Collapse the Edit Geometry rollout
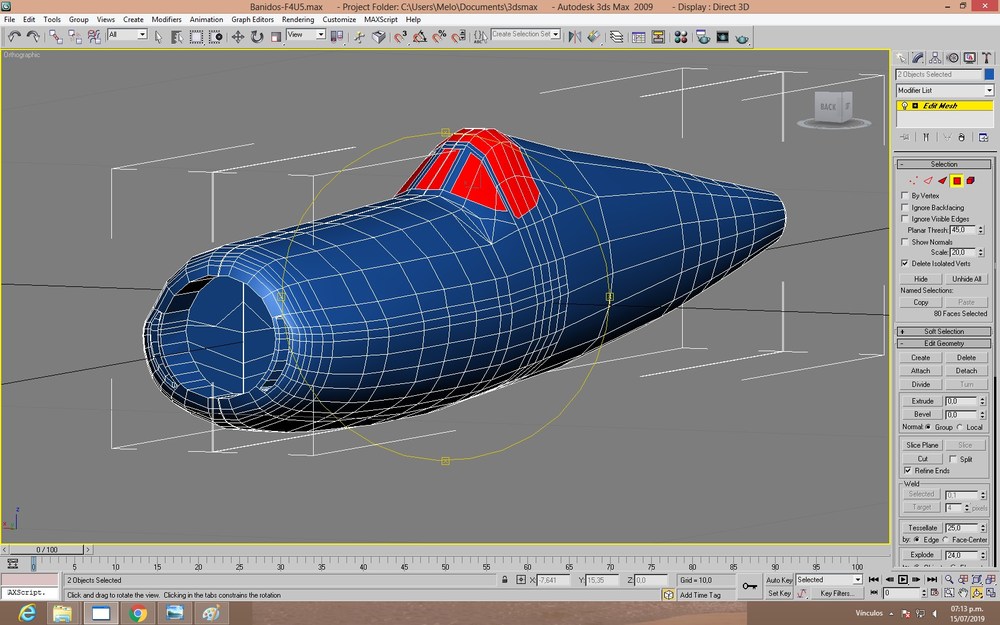Image resolution: width=1000 pixels, height=625 pixels. pos(944,343)
